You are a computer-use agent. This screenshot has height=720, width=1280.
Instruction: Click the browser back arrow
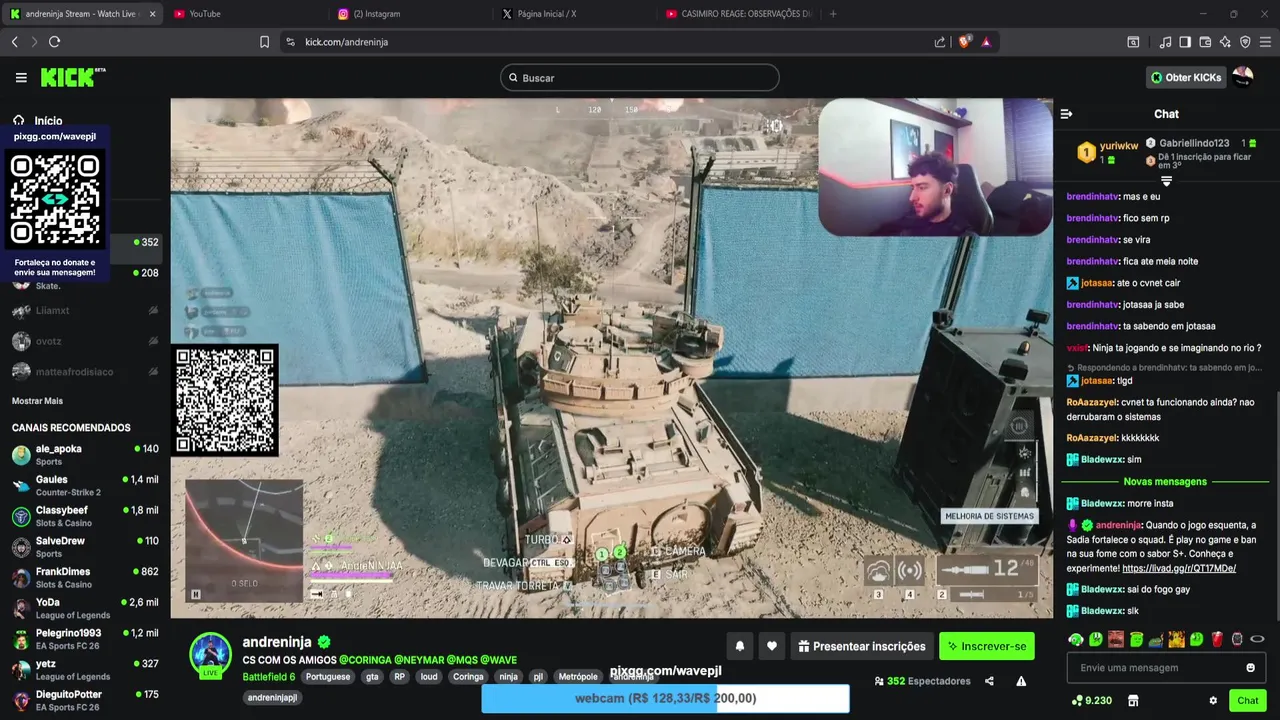(14, 42)
